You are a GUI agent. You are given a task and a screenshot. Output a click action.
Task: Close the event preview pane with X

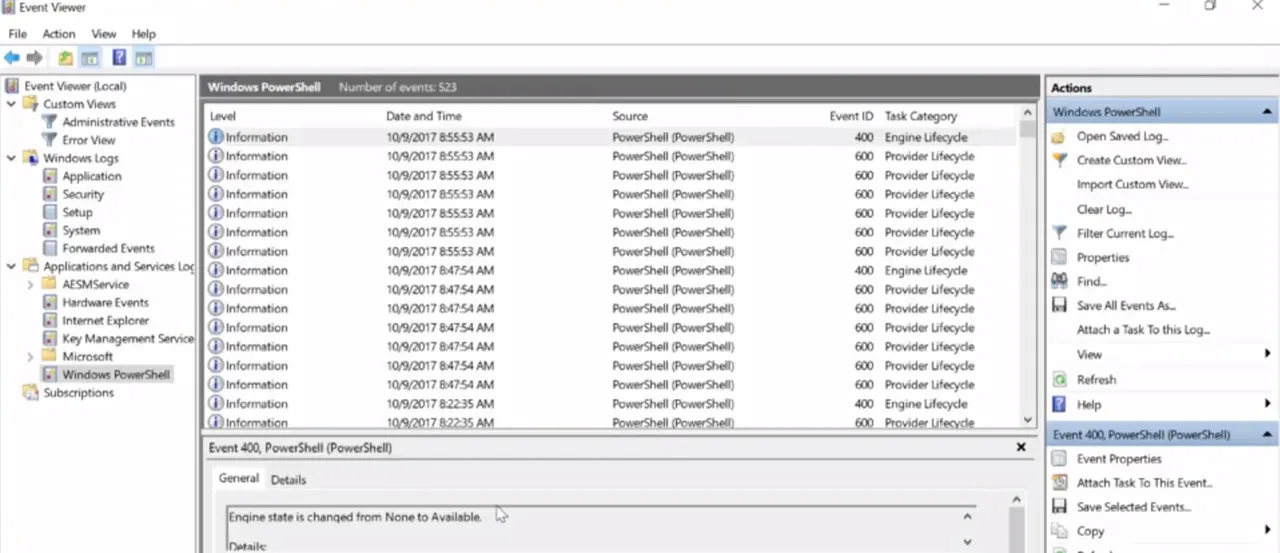(x=1021, y=448)
